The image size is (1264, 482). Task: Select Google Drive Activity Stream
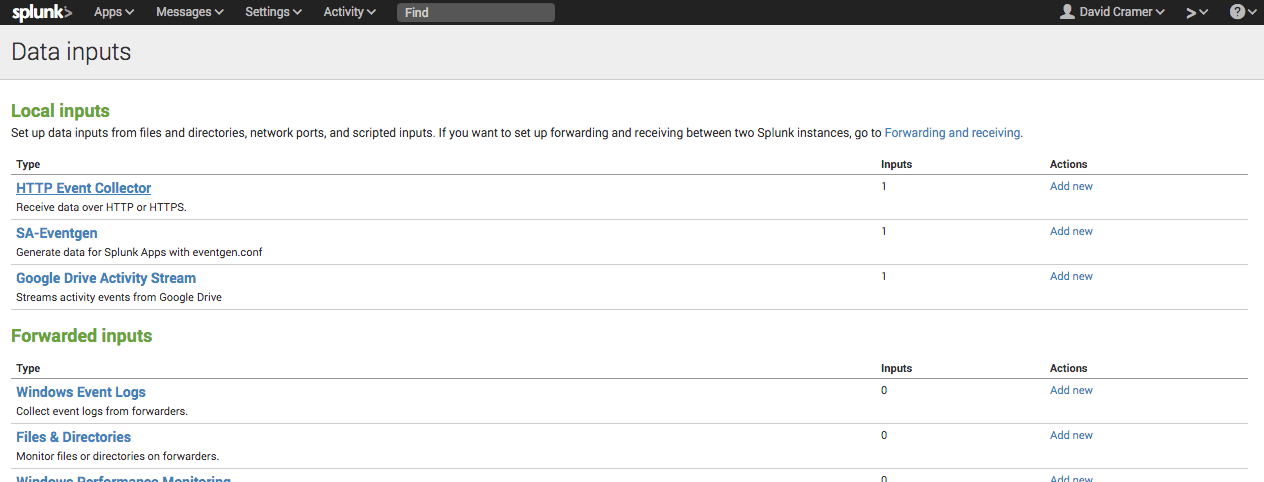[x=106, y=278]
